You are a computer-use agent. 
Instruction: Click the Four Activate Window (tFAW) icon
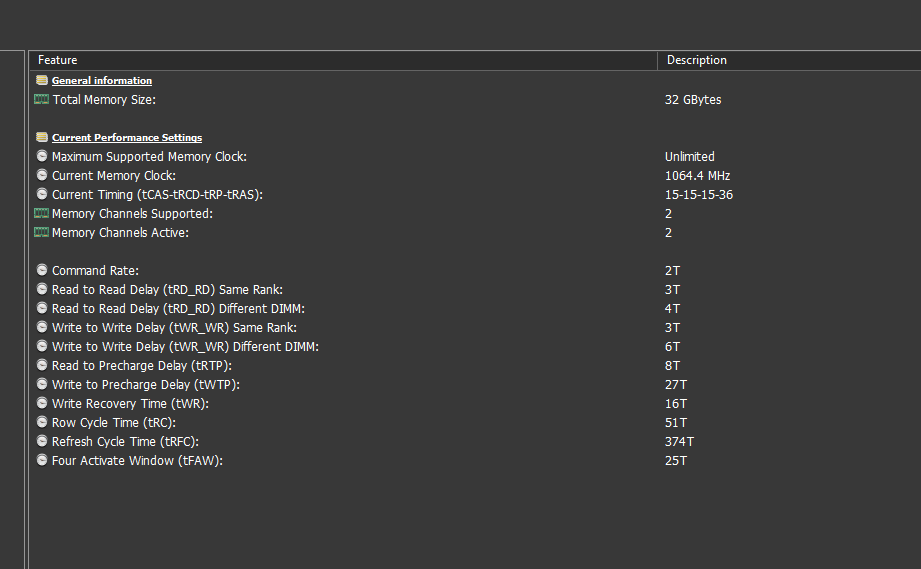42,461
